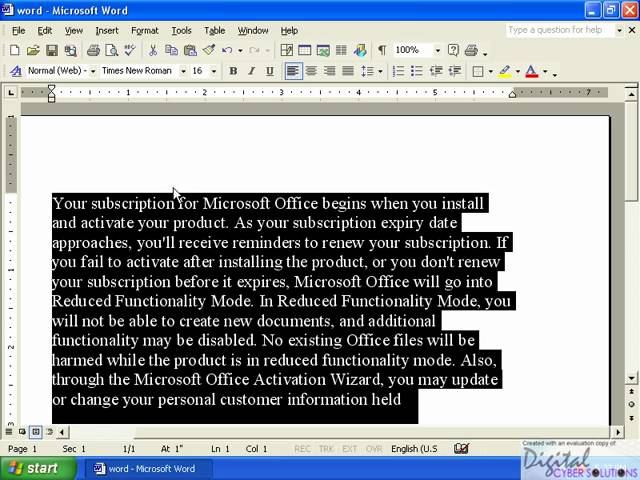Click the Microsoft Word Help icon
Screen dimensions: 640x480
point(453,50)
